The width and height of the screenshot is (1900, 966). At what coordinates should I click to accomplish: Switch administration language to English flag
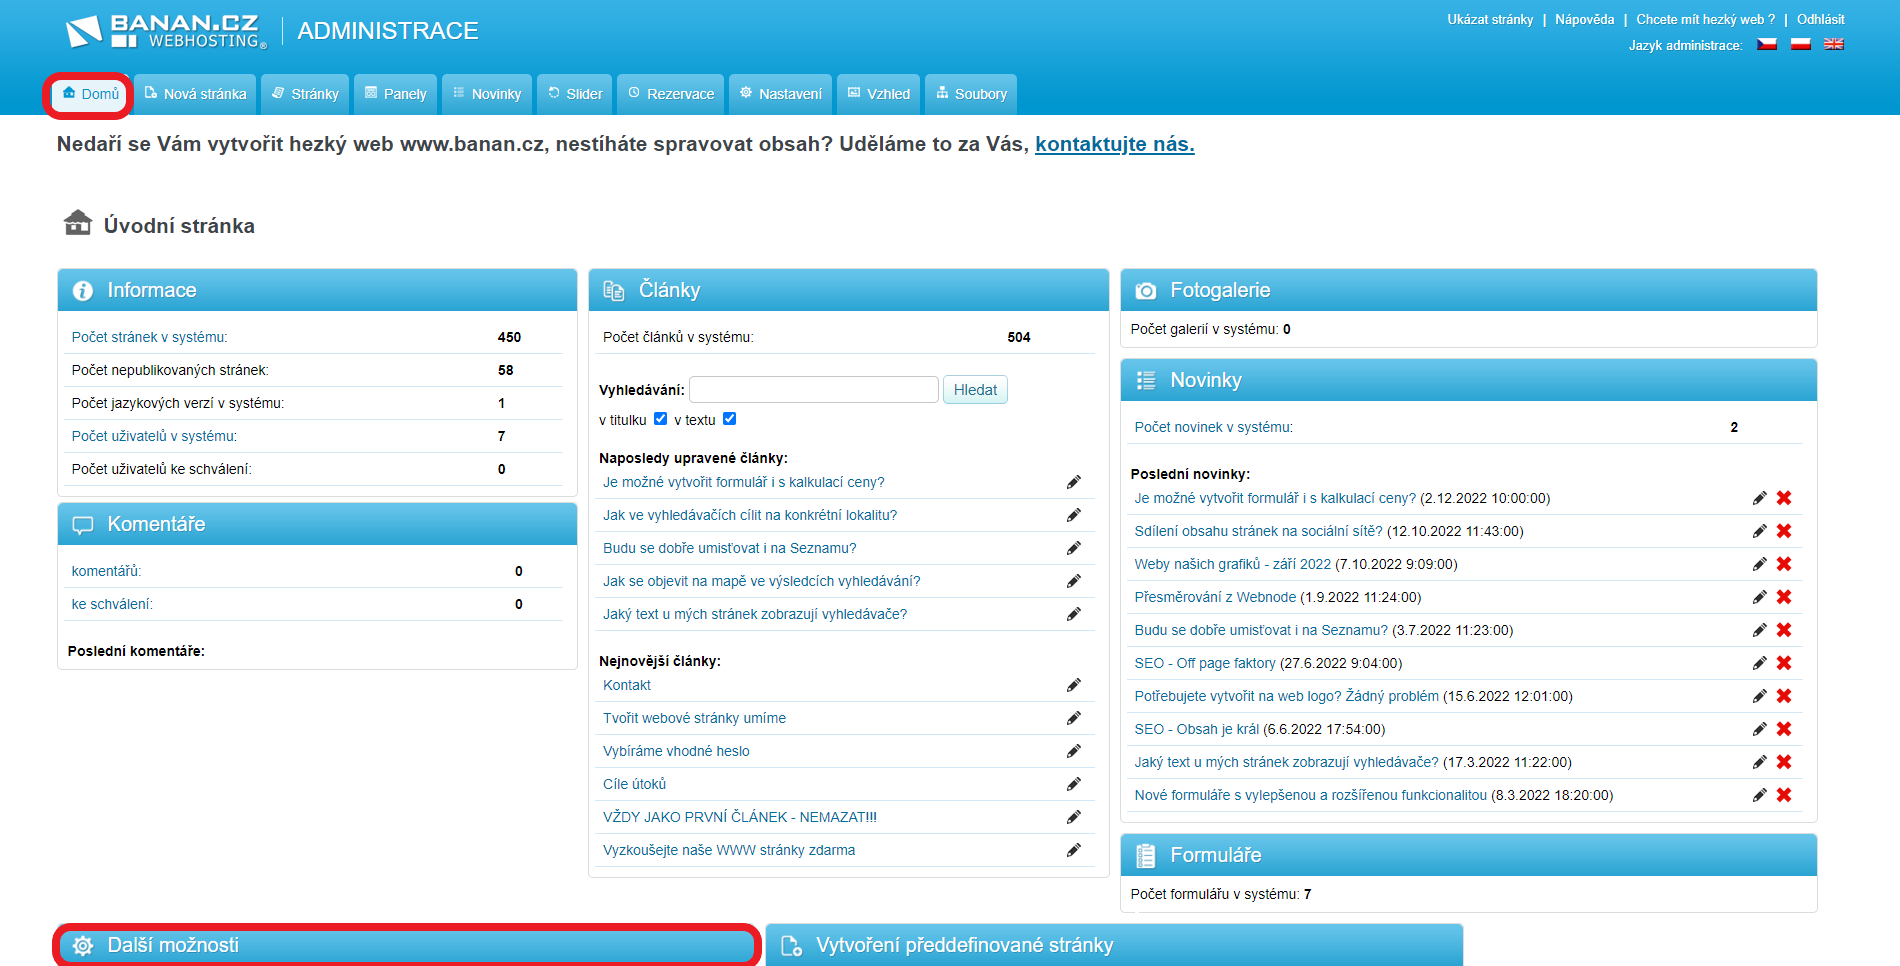pyautogui.click(x=1833, y=44)
